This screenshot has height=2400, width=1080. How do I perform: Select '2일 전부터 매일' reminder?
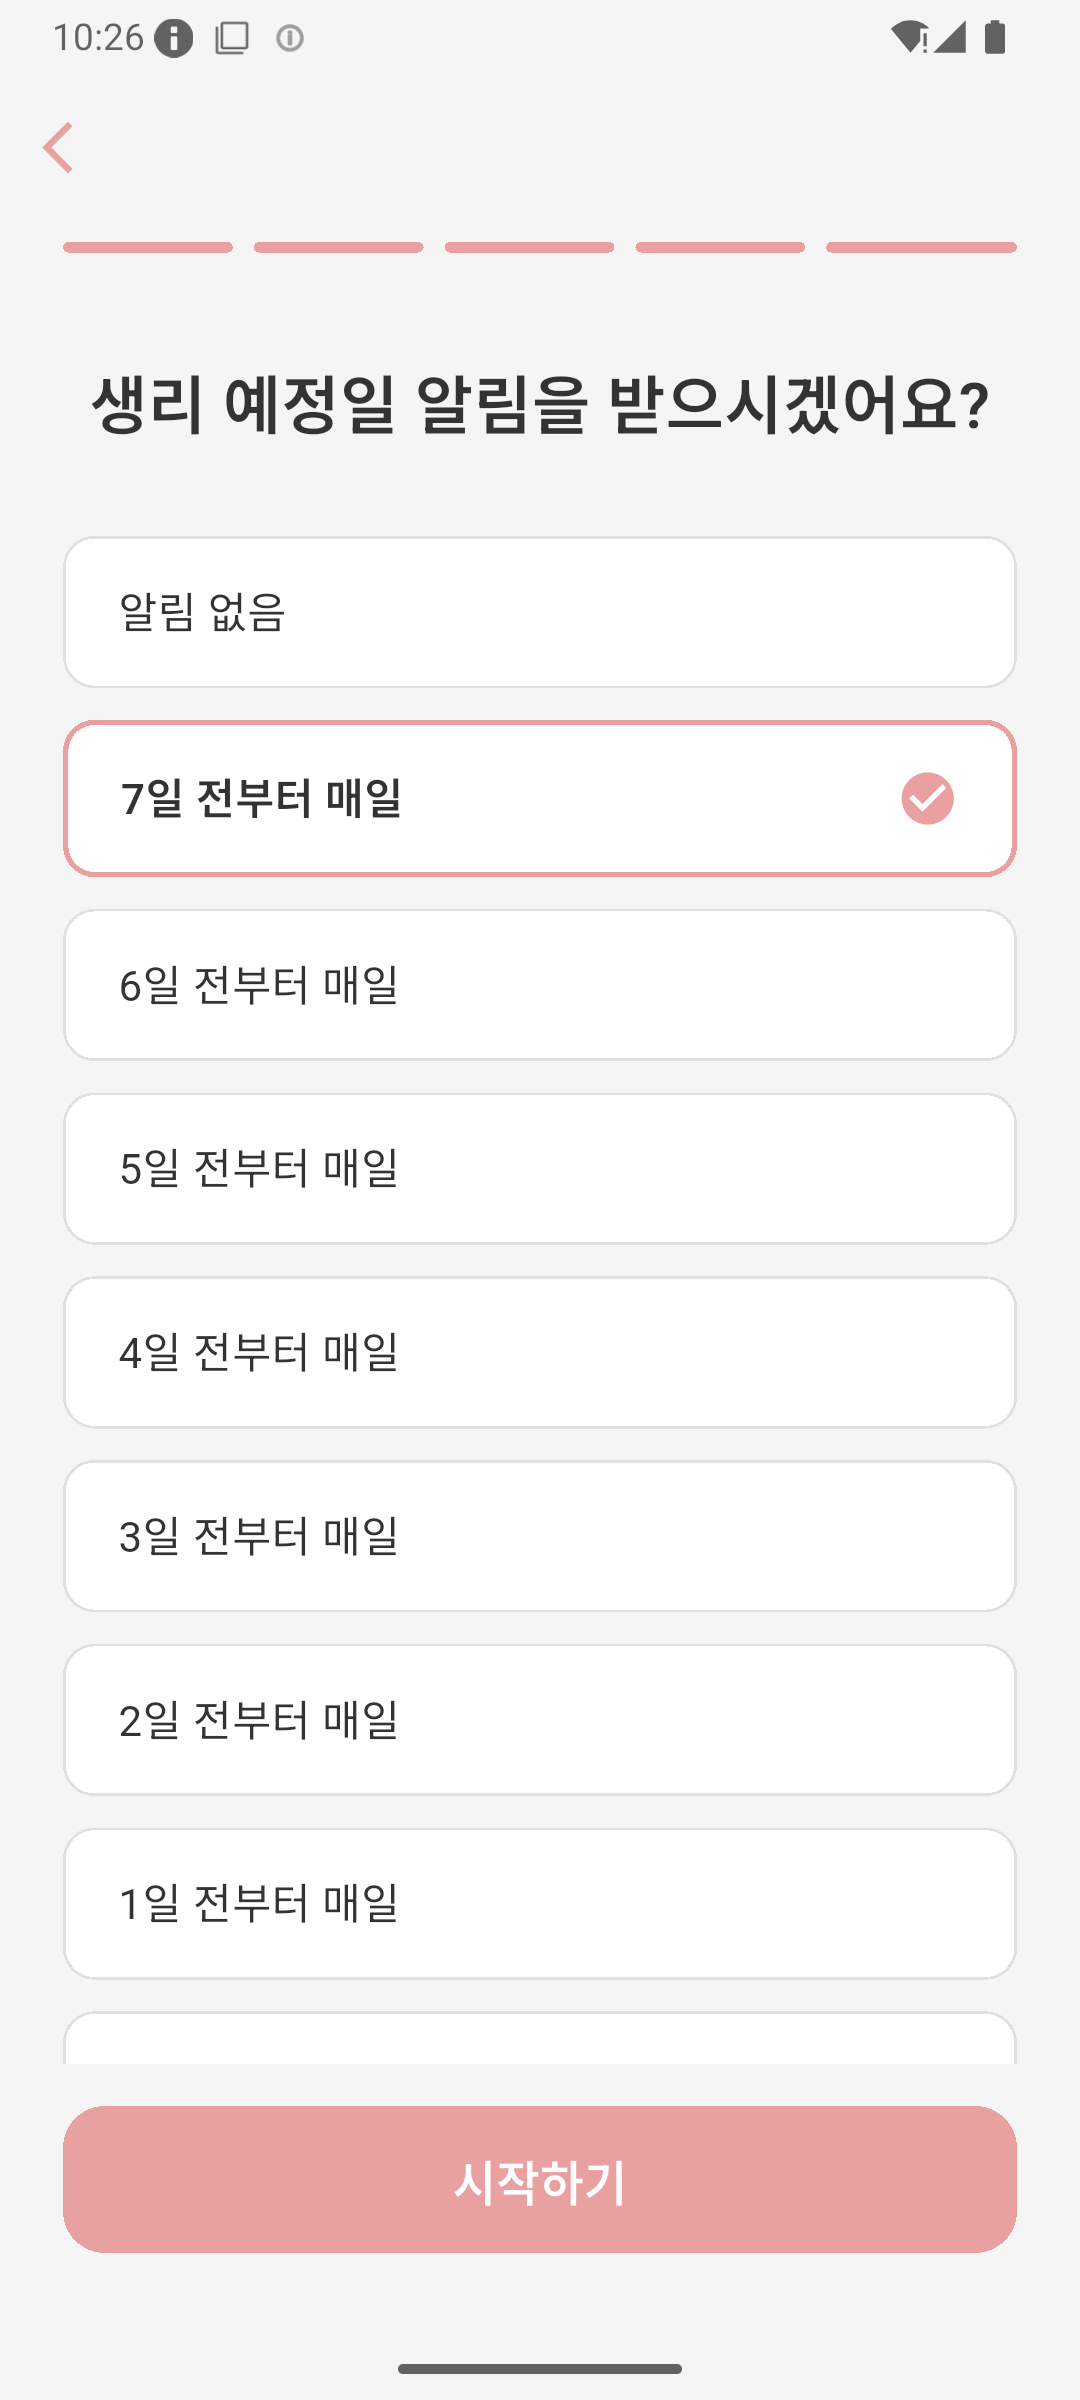[540, 1720]
